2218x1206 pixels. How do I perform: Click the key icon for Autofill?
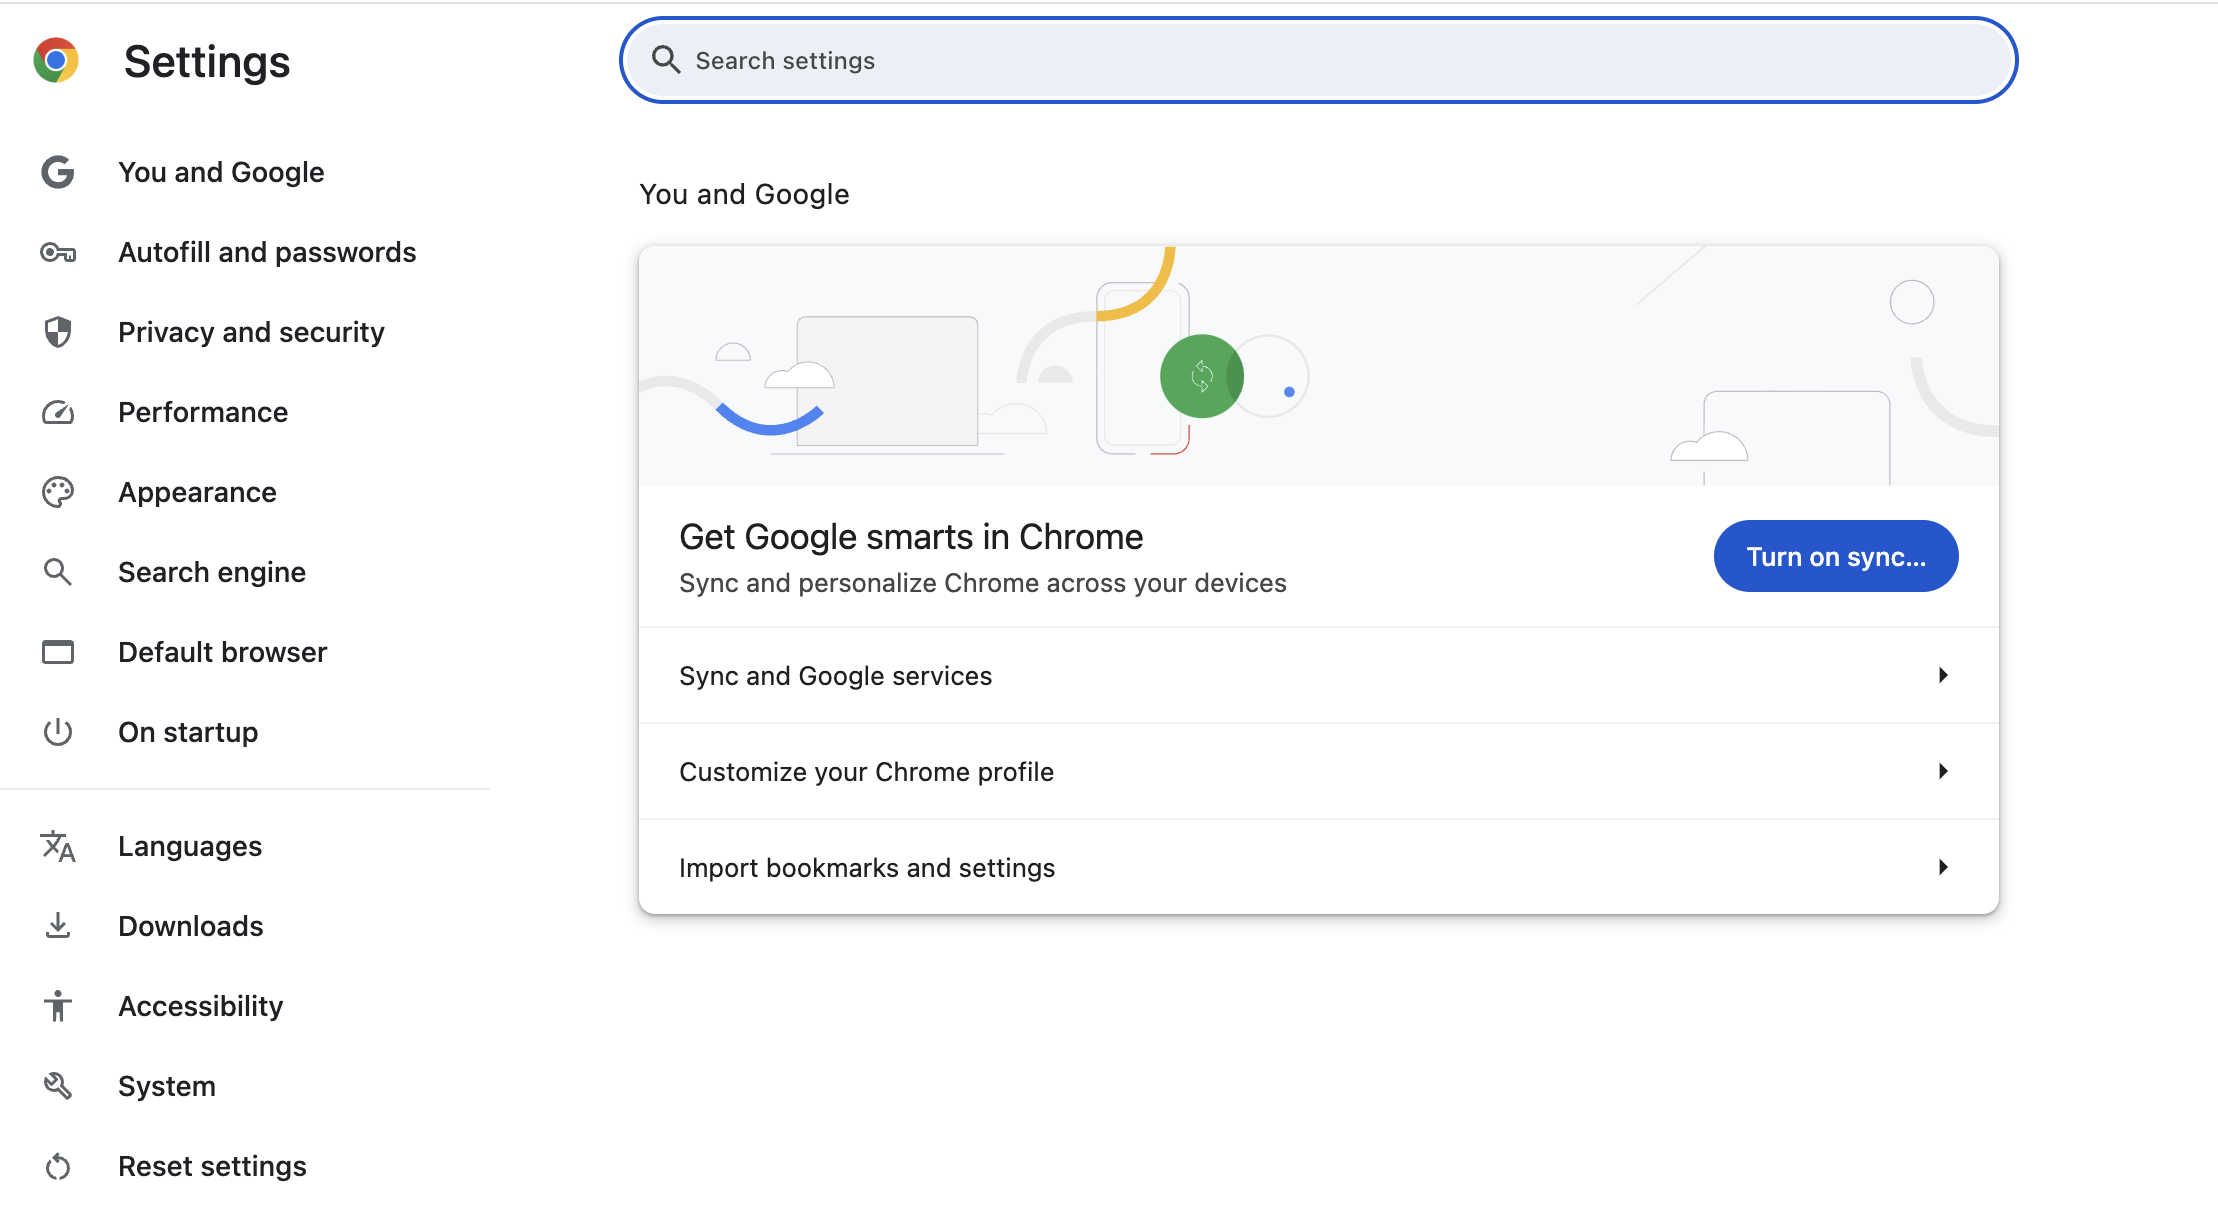pos(58,252)
